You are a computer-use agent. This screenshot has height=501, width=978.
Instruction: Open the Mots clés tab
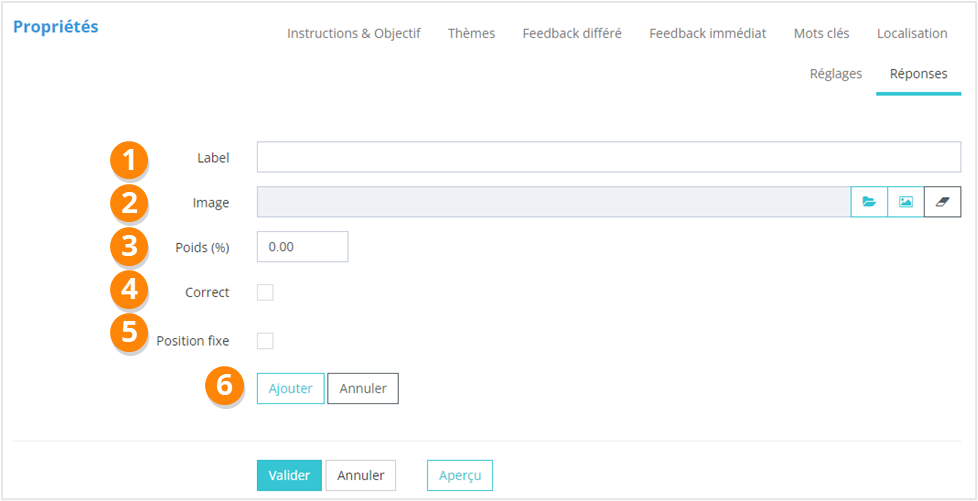click(821, 33)
